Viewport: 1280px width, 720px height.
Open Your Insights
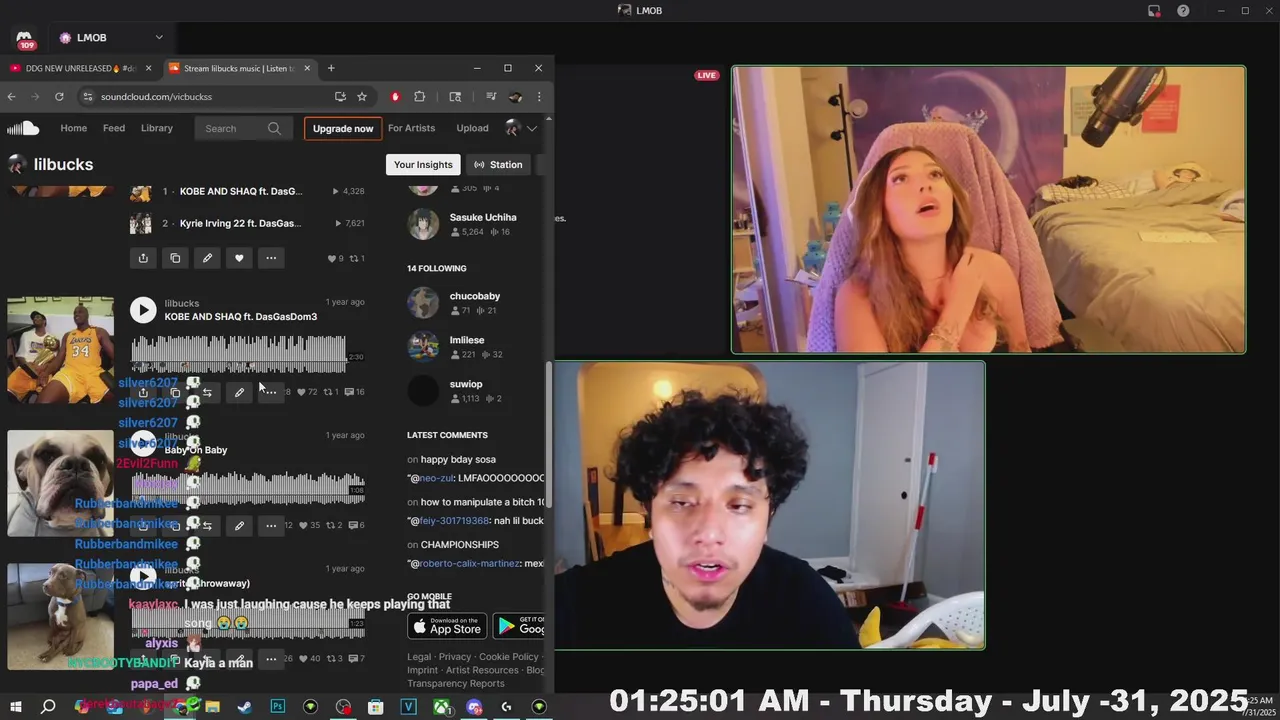pyautogui.click(x=423, y=164)
